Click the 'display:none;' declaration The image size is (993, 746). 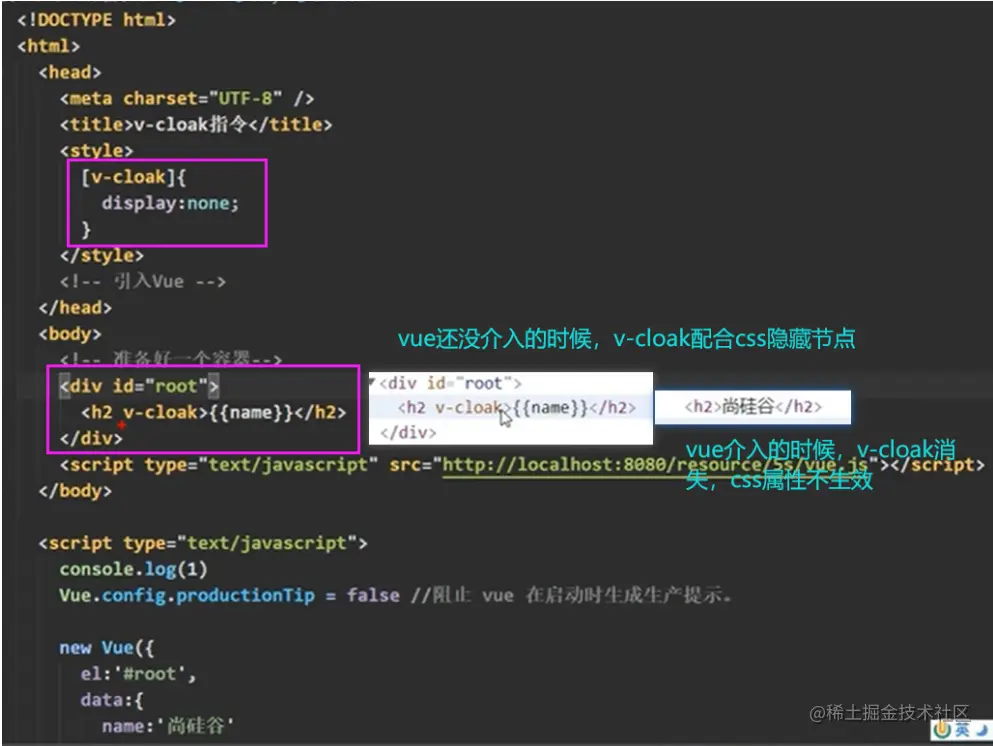point(170,203)
